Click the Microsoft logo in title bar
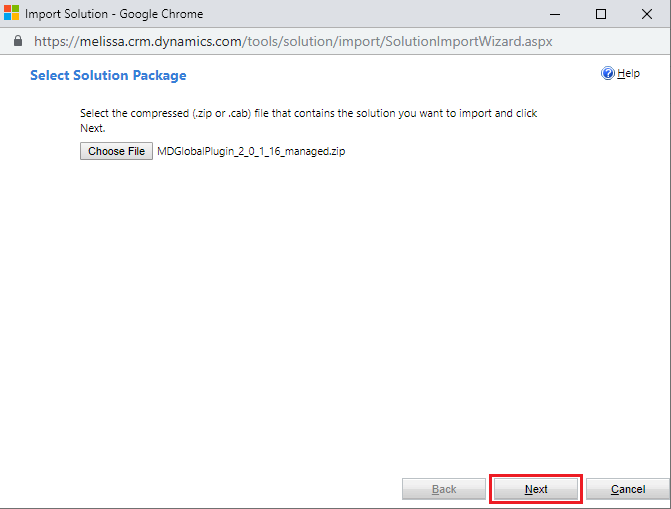 (x=12, y=14)
